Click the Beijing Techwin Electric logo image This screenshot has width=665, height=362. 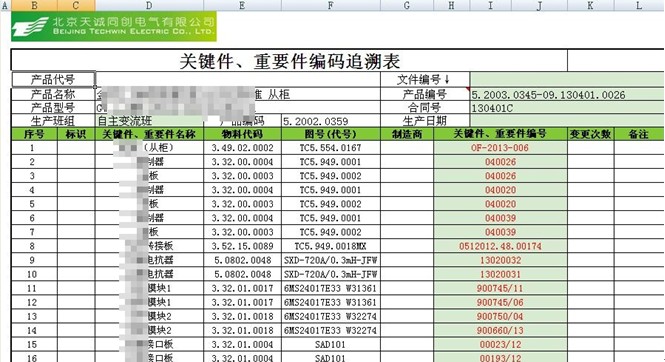pyautogui.click(x=114, y=26)
